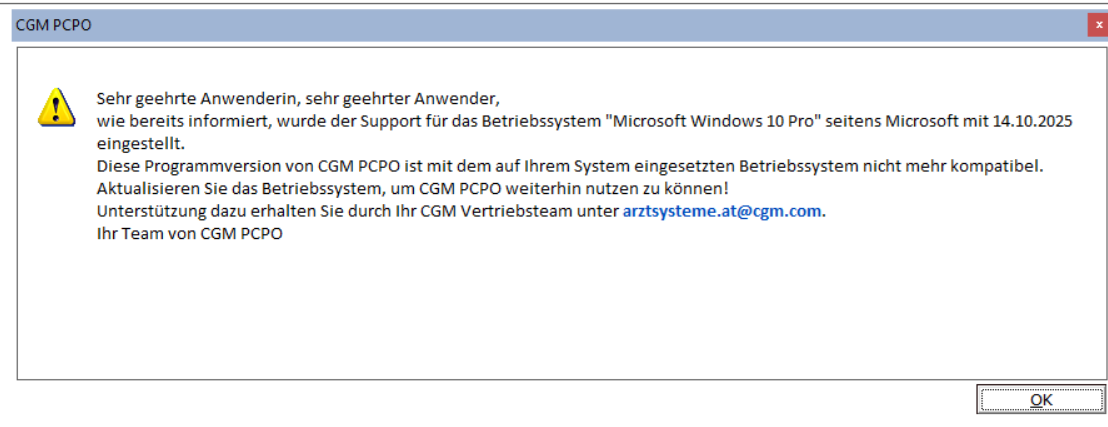Open the arztsysteme.at@cgm.com email link
1108x427 pixels.
pyautogui.click(x=723, y=210)
